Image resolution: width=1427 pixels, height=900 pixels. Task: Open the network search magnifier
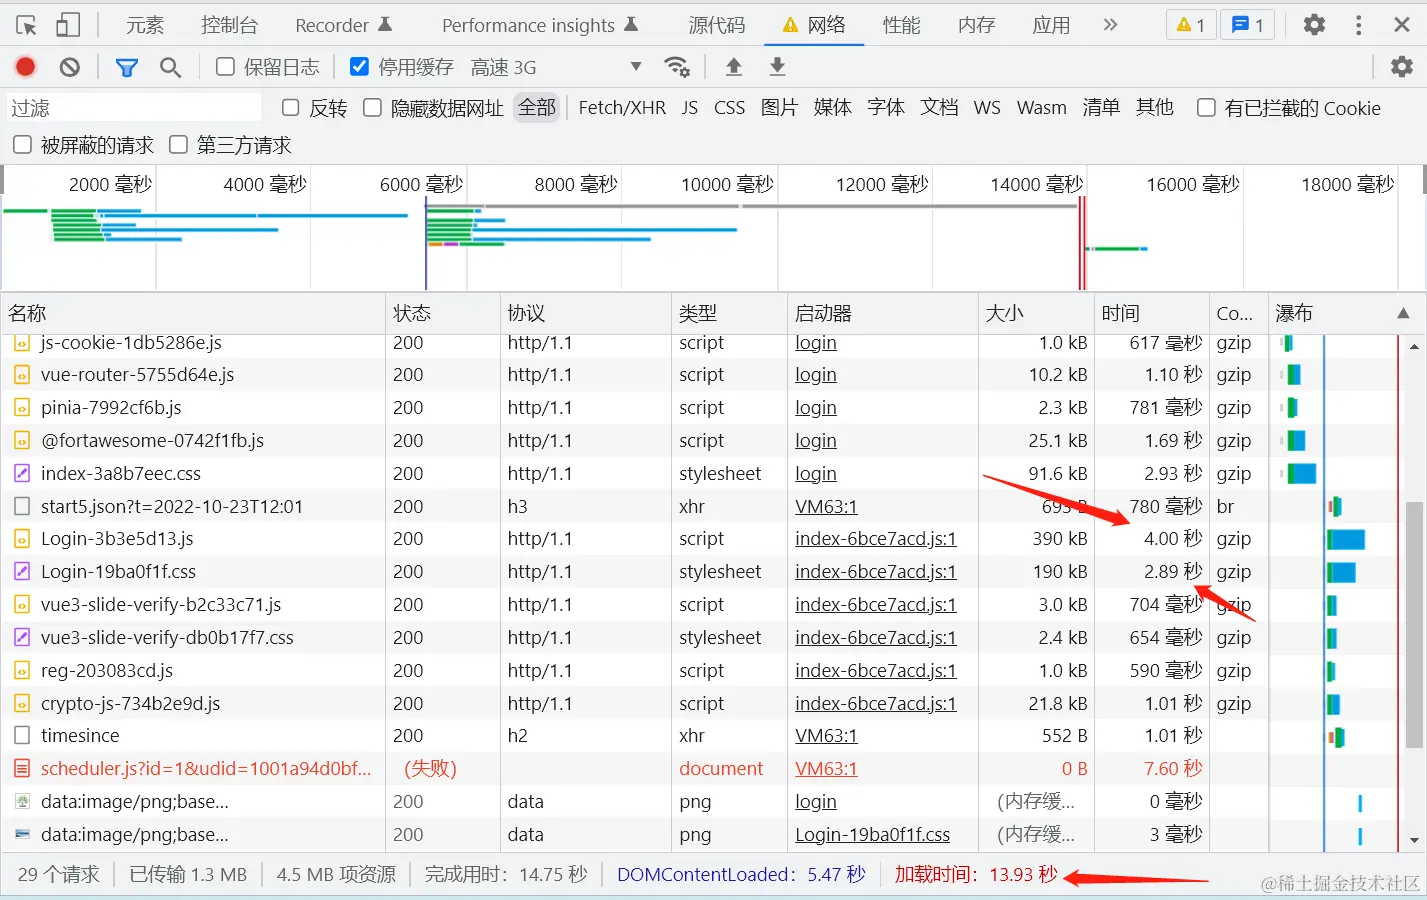pos(171,67)
